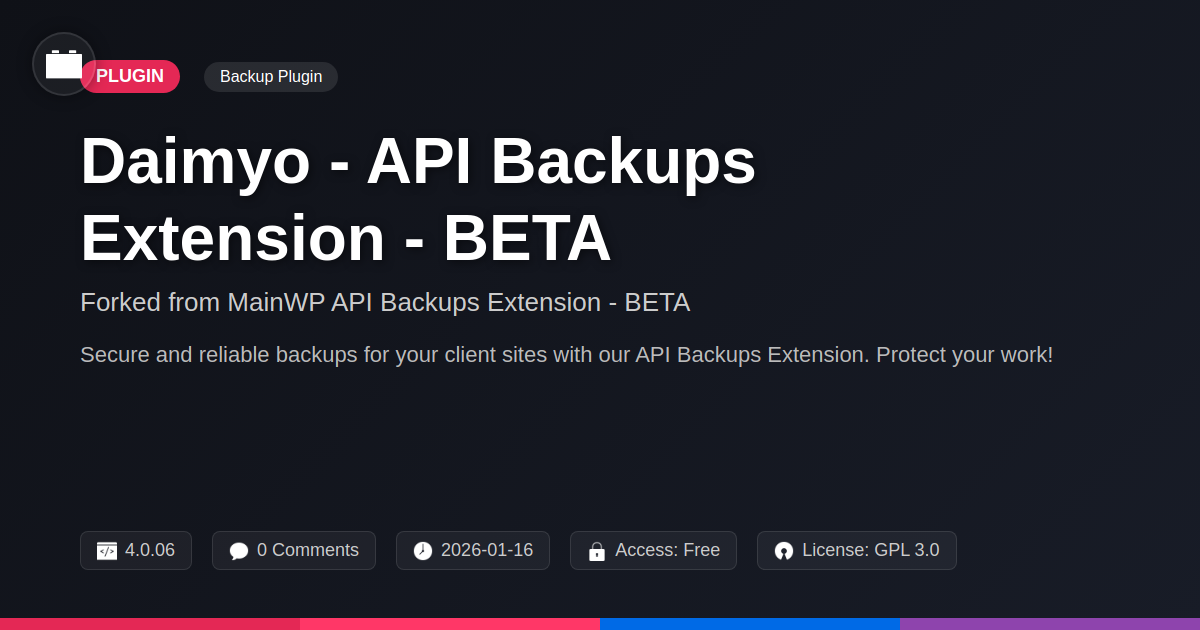The width and height of the screenshot is (1200, 630).
Task: Click the open source license icon
Action: pos(784,551)
